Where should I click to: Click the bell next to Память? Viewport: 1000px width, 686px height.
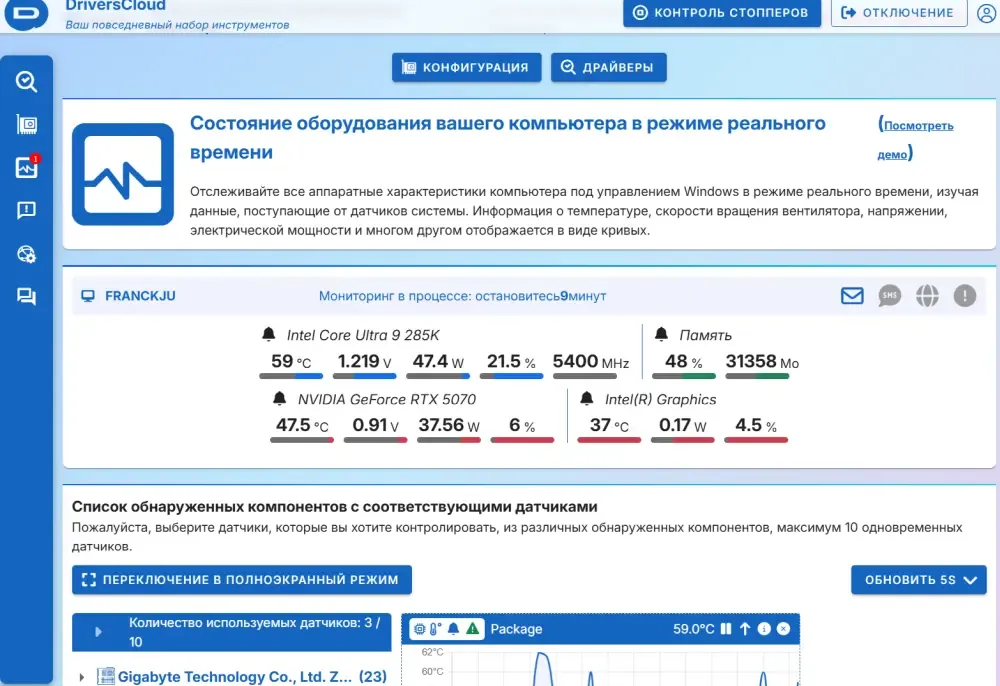pyautogui.click(x=661, y=334)
